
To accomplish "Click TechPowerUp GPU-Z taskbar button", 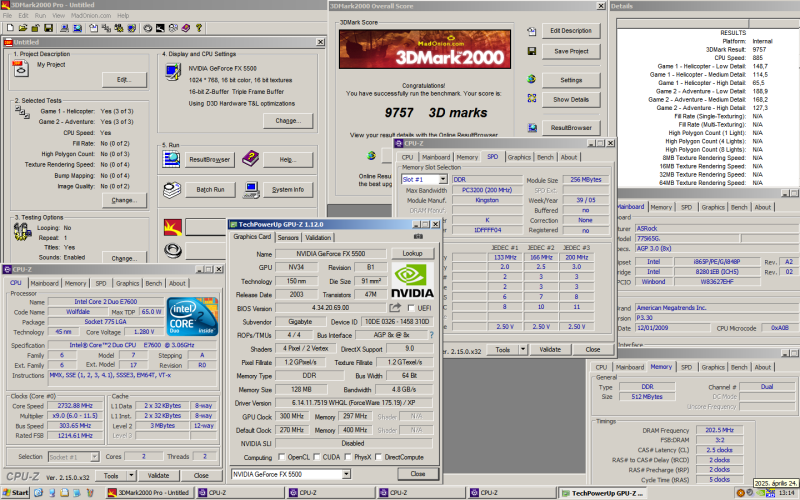I will [603, 493].
